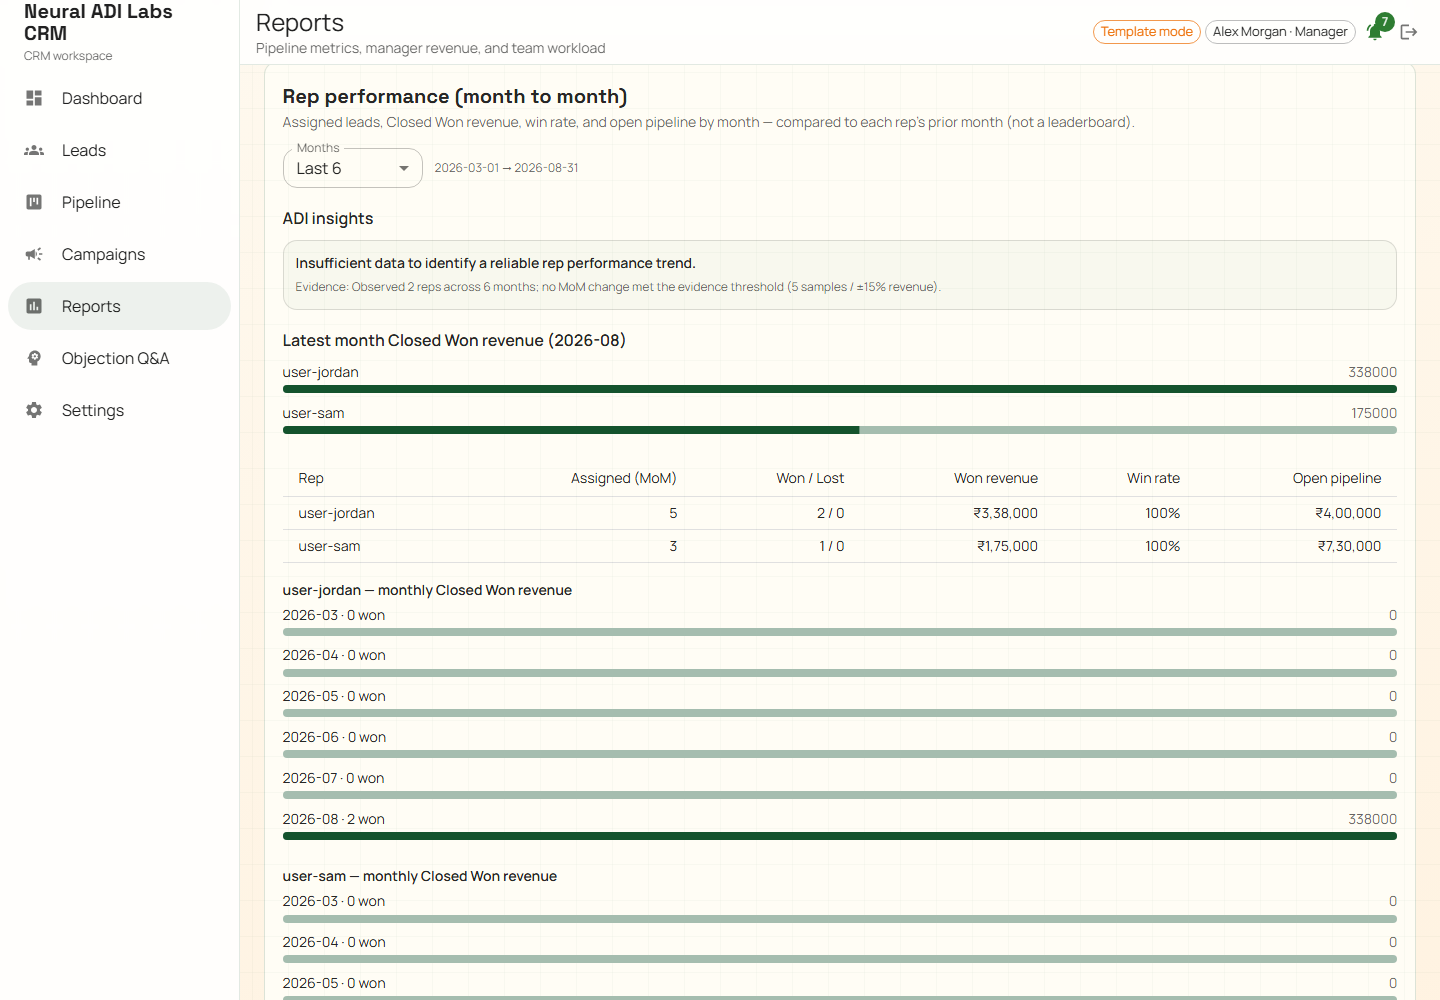Click the Open pipeline column header
Viewport: 1440px width, 1000px height.
pyautogui.click(x=1337, y=478)
